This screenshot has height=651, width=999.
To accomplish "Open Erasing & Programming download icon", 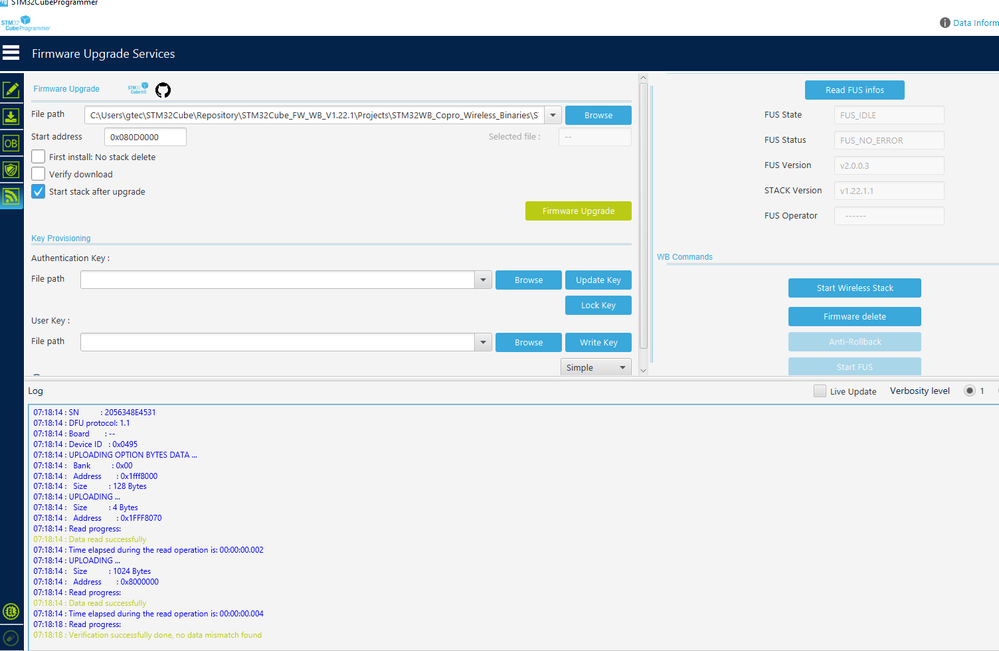I will pos(11,117).
